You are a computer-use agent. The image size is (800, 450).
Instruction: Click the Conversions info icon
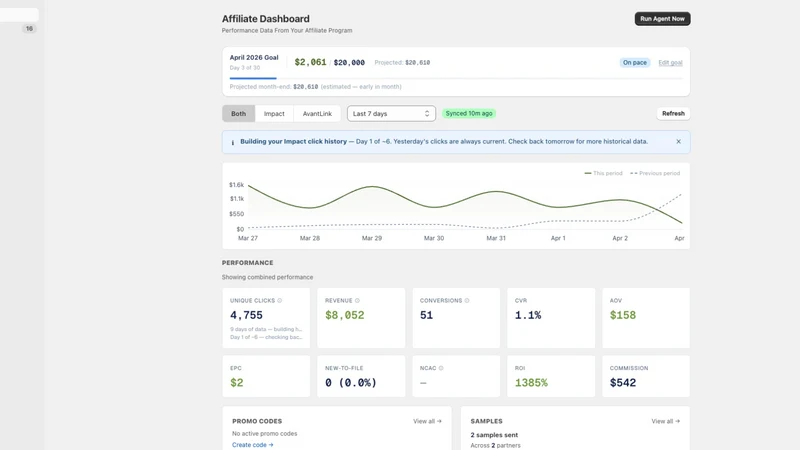pyautogui.click(x=467, y=301)
